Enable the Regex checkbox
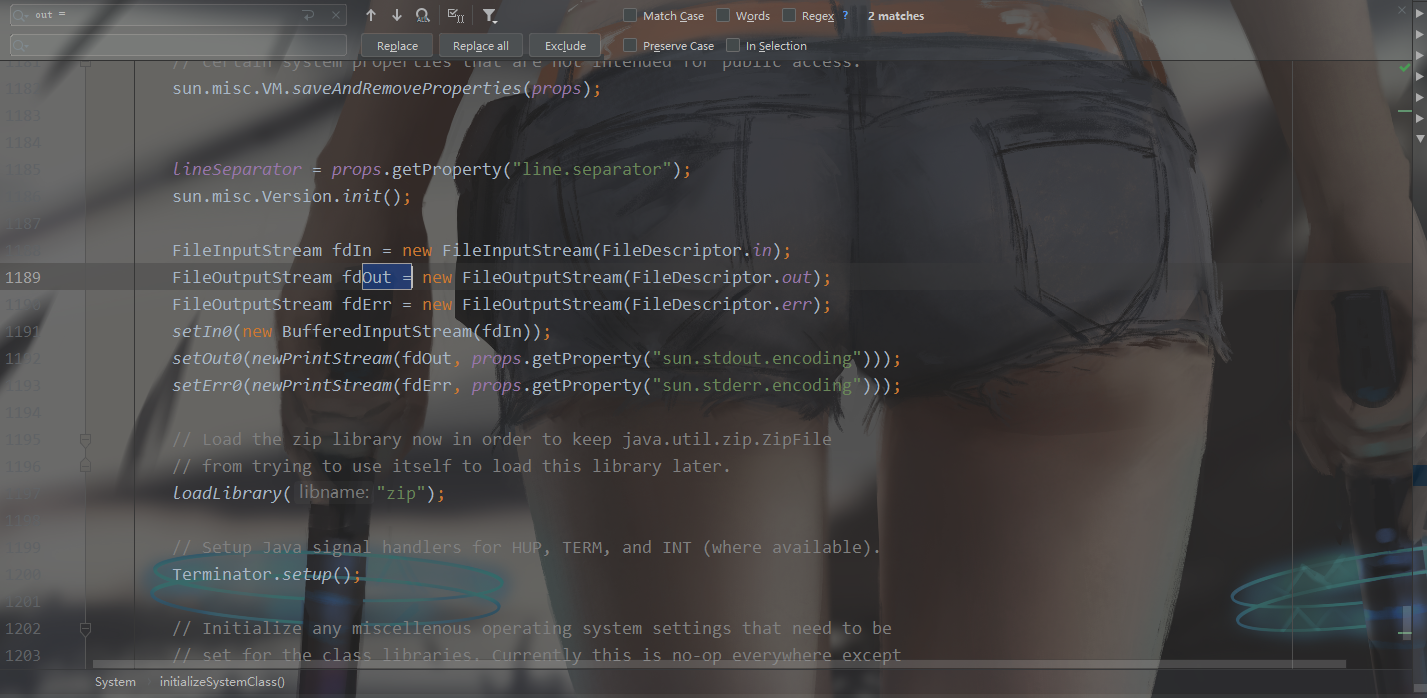 [789, 16]
